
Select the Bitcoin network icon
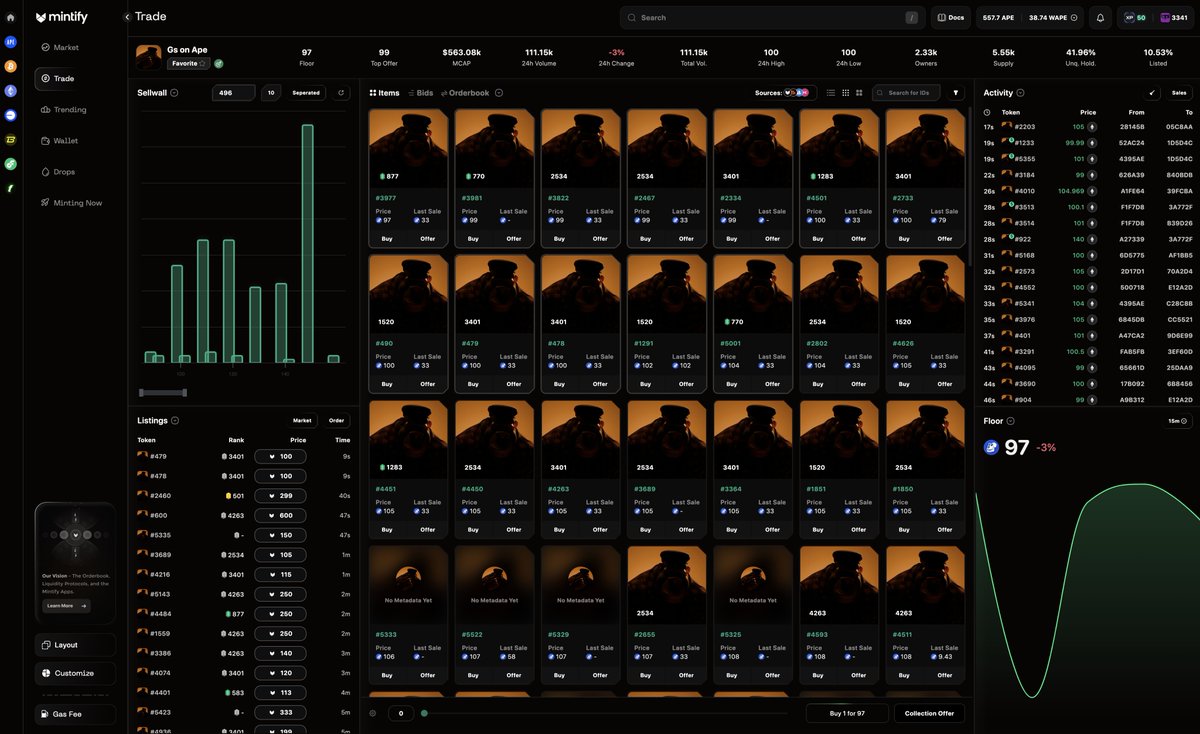point(10,66)
